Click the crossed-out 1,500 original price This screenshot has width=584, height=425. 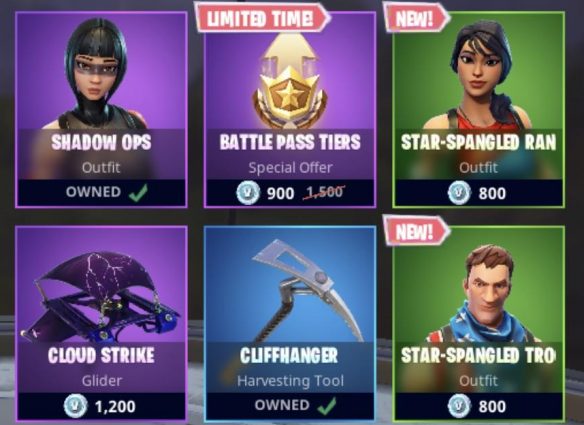[x=324, y=193]
